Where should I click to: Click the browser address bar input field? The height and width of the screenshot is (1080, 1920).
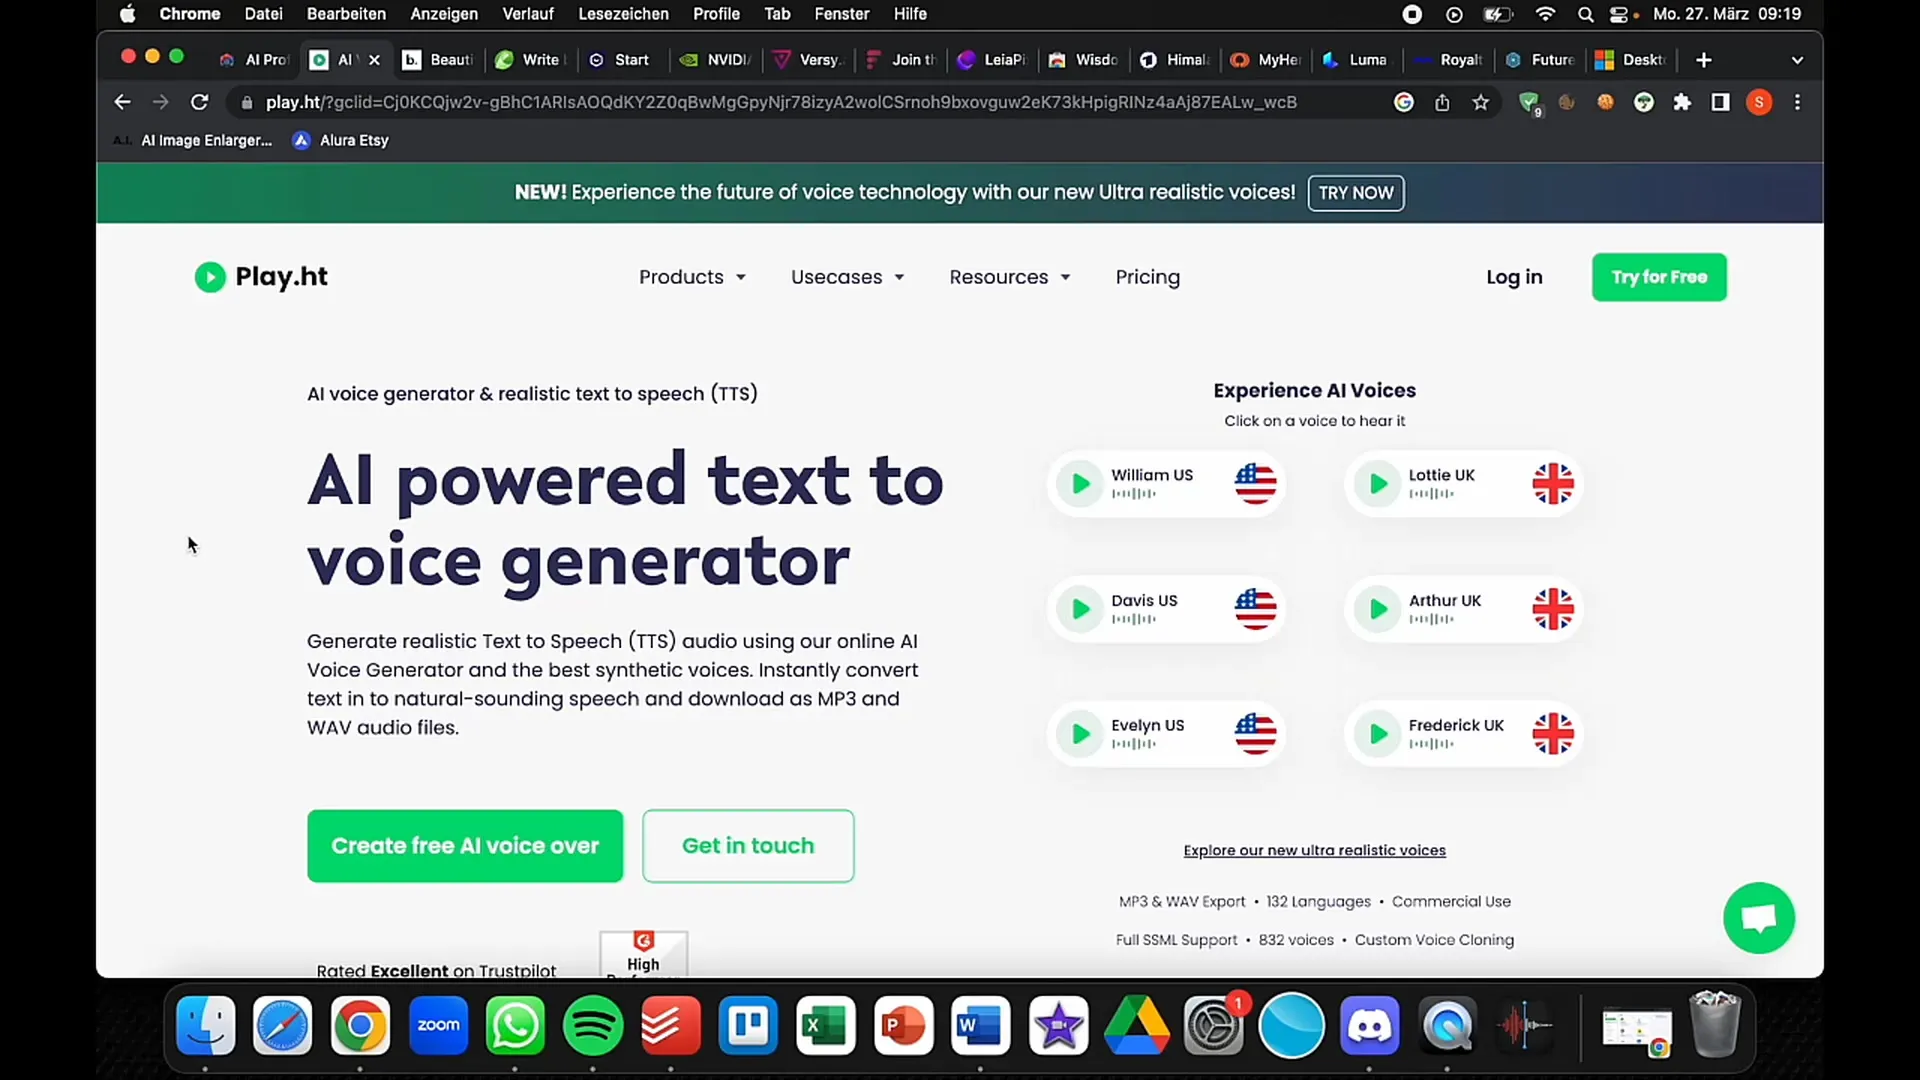[x=779, y=102]
